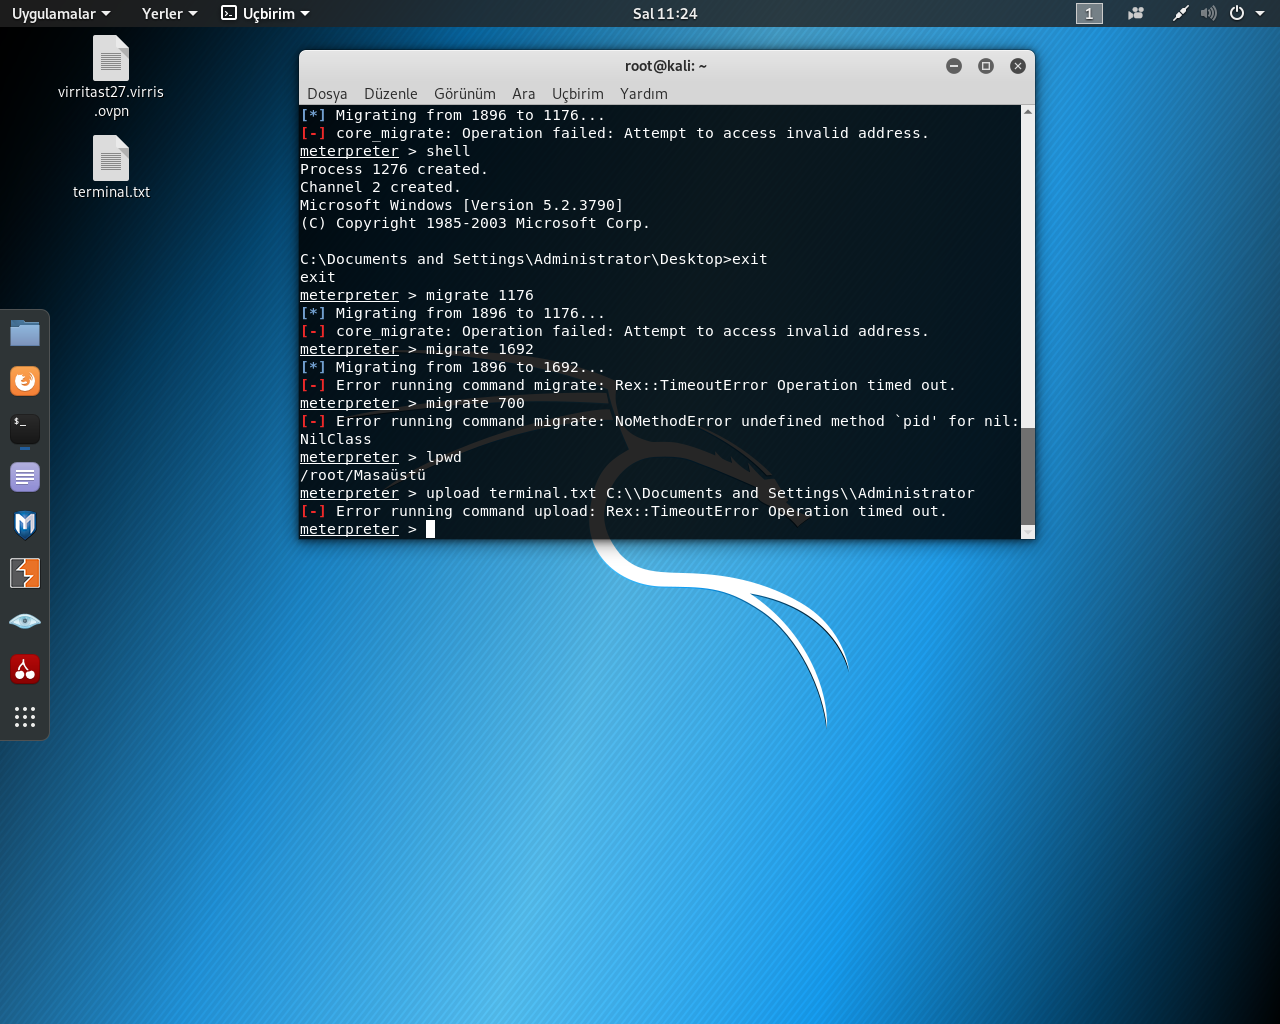This screenshot has width=1280, height=1024.
Task: Launch Metasploit from the dock
Action: tap(25, 525)
